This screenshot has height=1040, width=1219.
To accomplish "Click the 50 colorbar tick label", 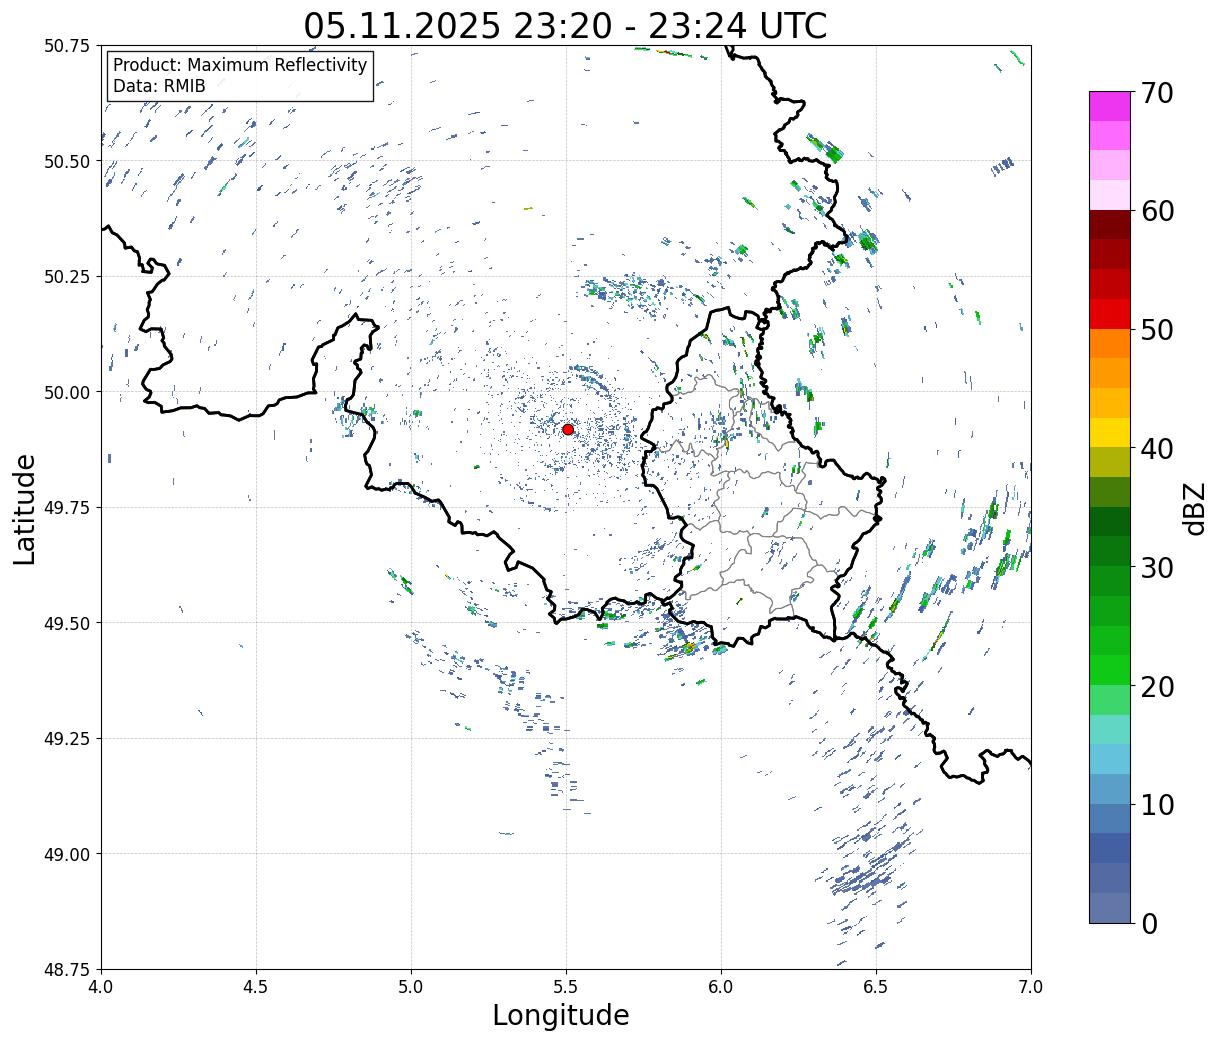I will pyautogui.click(x=1156, y=330).
